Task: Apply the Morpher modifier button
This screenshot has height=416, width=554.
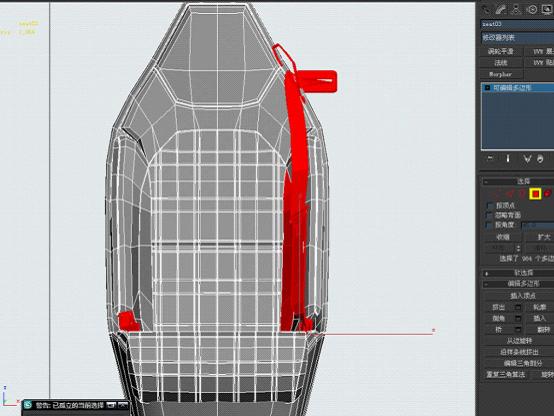Action: point(500,74)
